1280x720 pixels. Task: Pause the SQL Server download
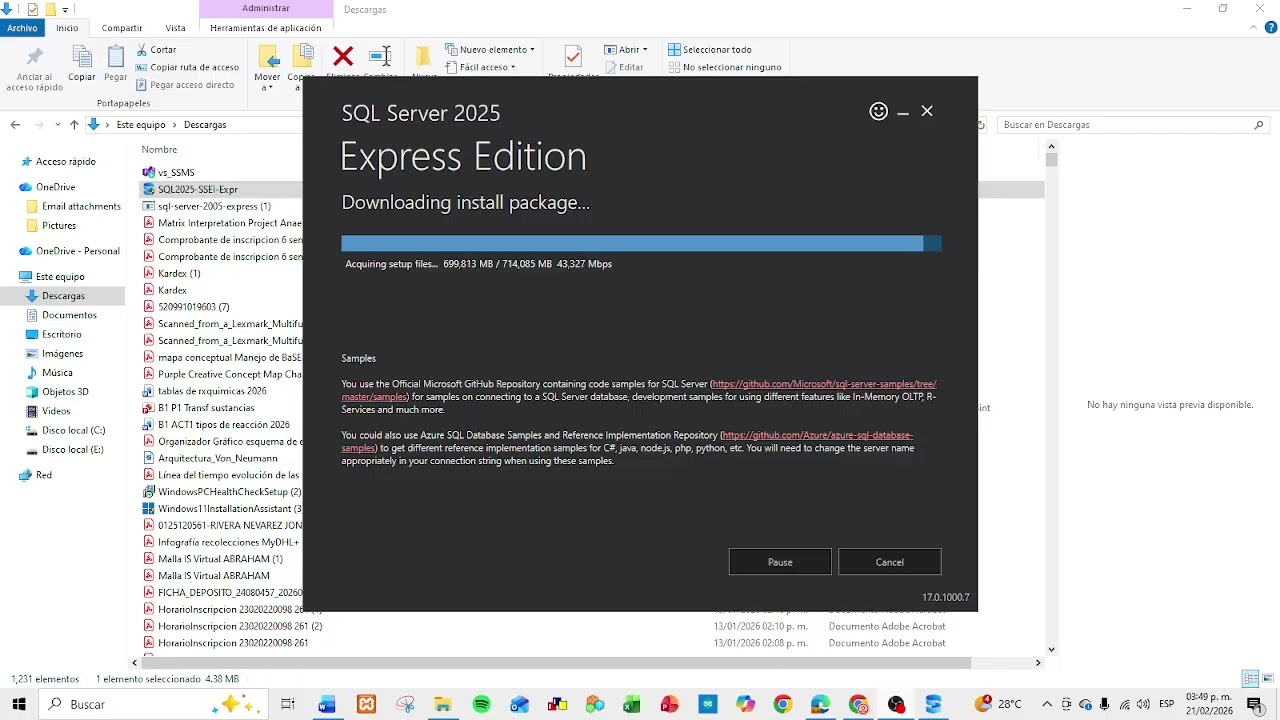pyautogui.click(x=780, y=562)
